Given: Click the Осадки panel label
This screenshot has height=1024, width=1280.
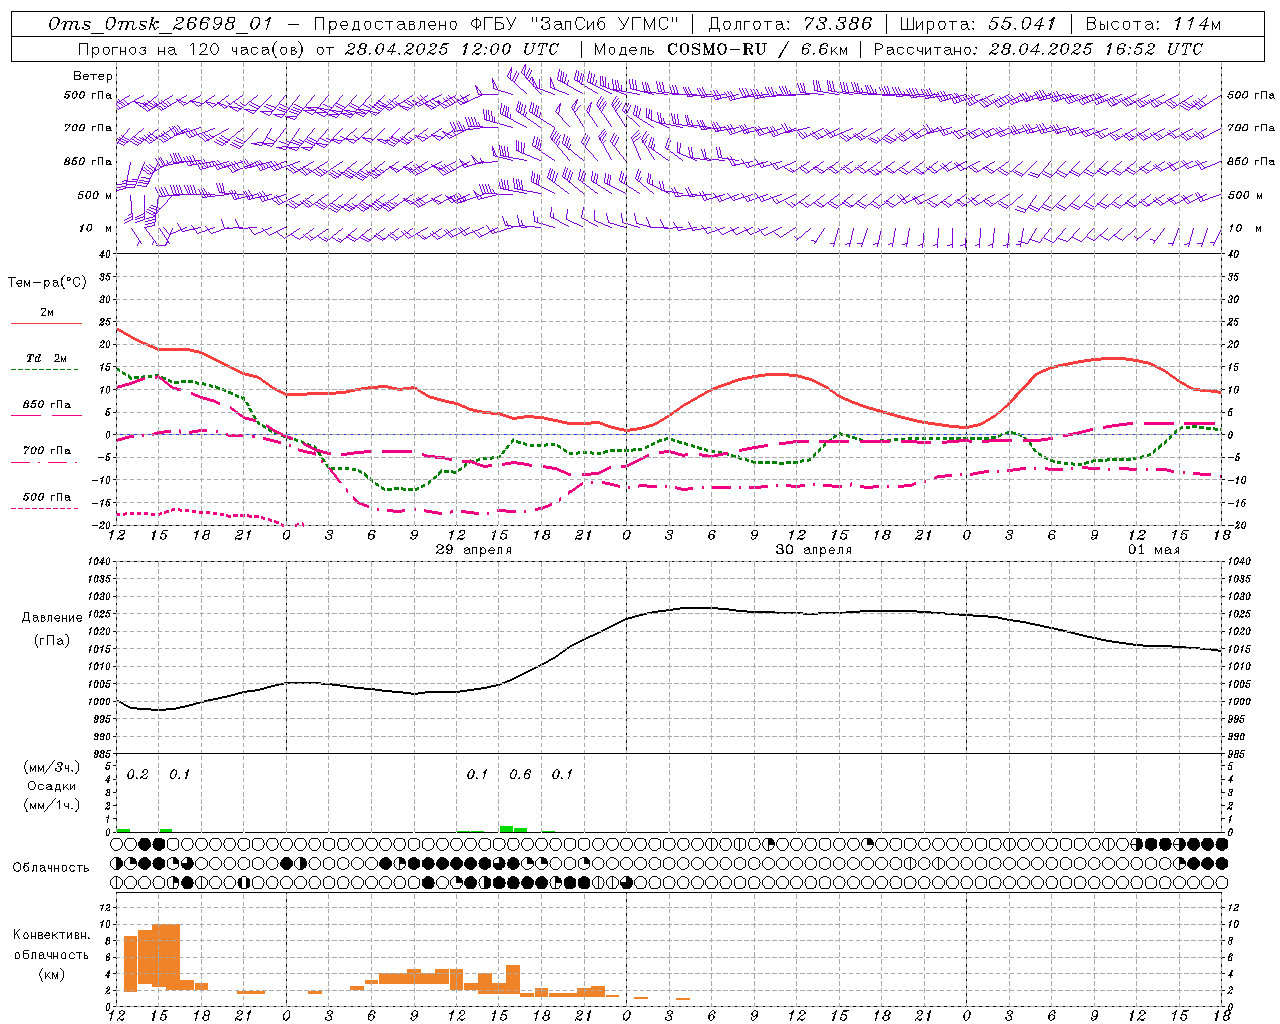Looking at the screenshot, I should coord(52,786).
